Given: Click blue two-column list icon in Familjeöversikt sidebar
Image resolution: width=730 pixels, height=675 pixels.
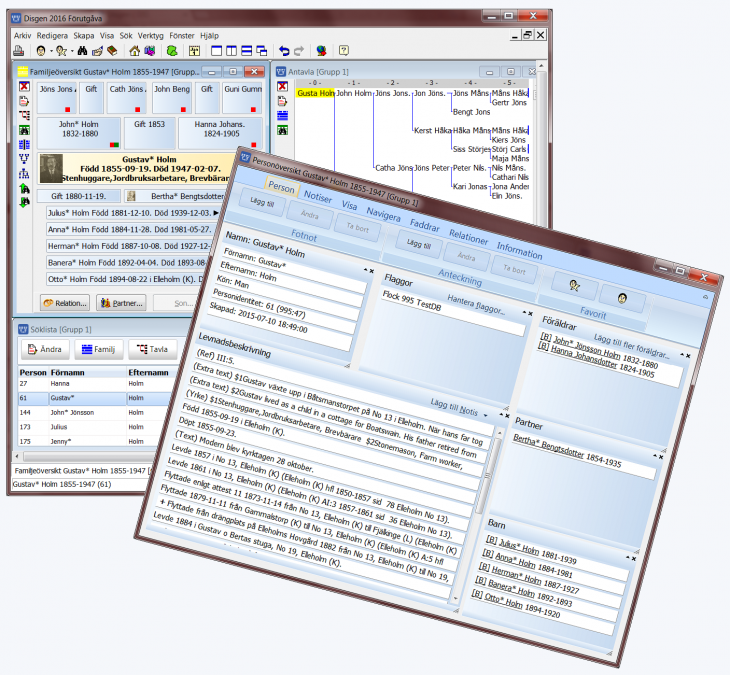Looking at the screenshot, I should 24,144.
